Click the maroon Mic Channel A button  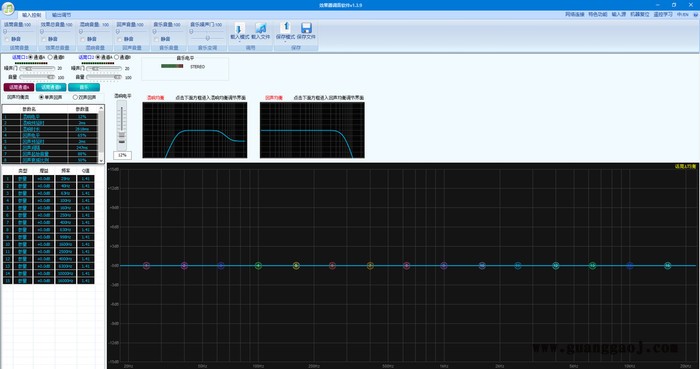click(19, 87)
